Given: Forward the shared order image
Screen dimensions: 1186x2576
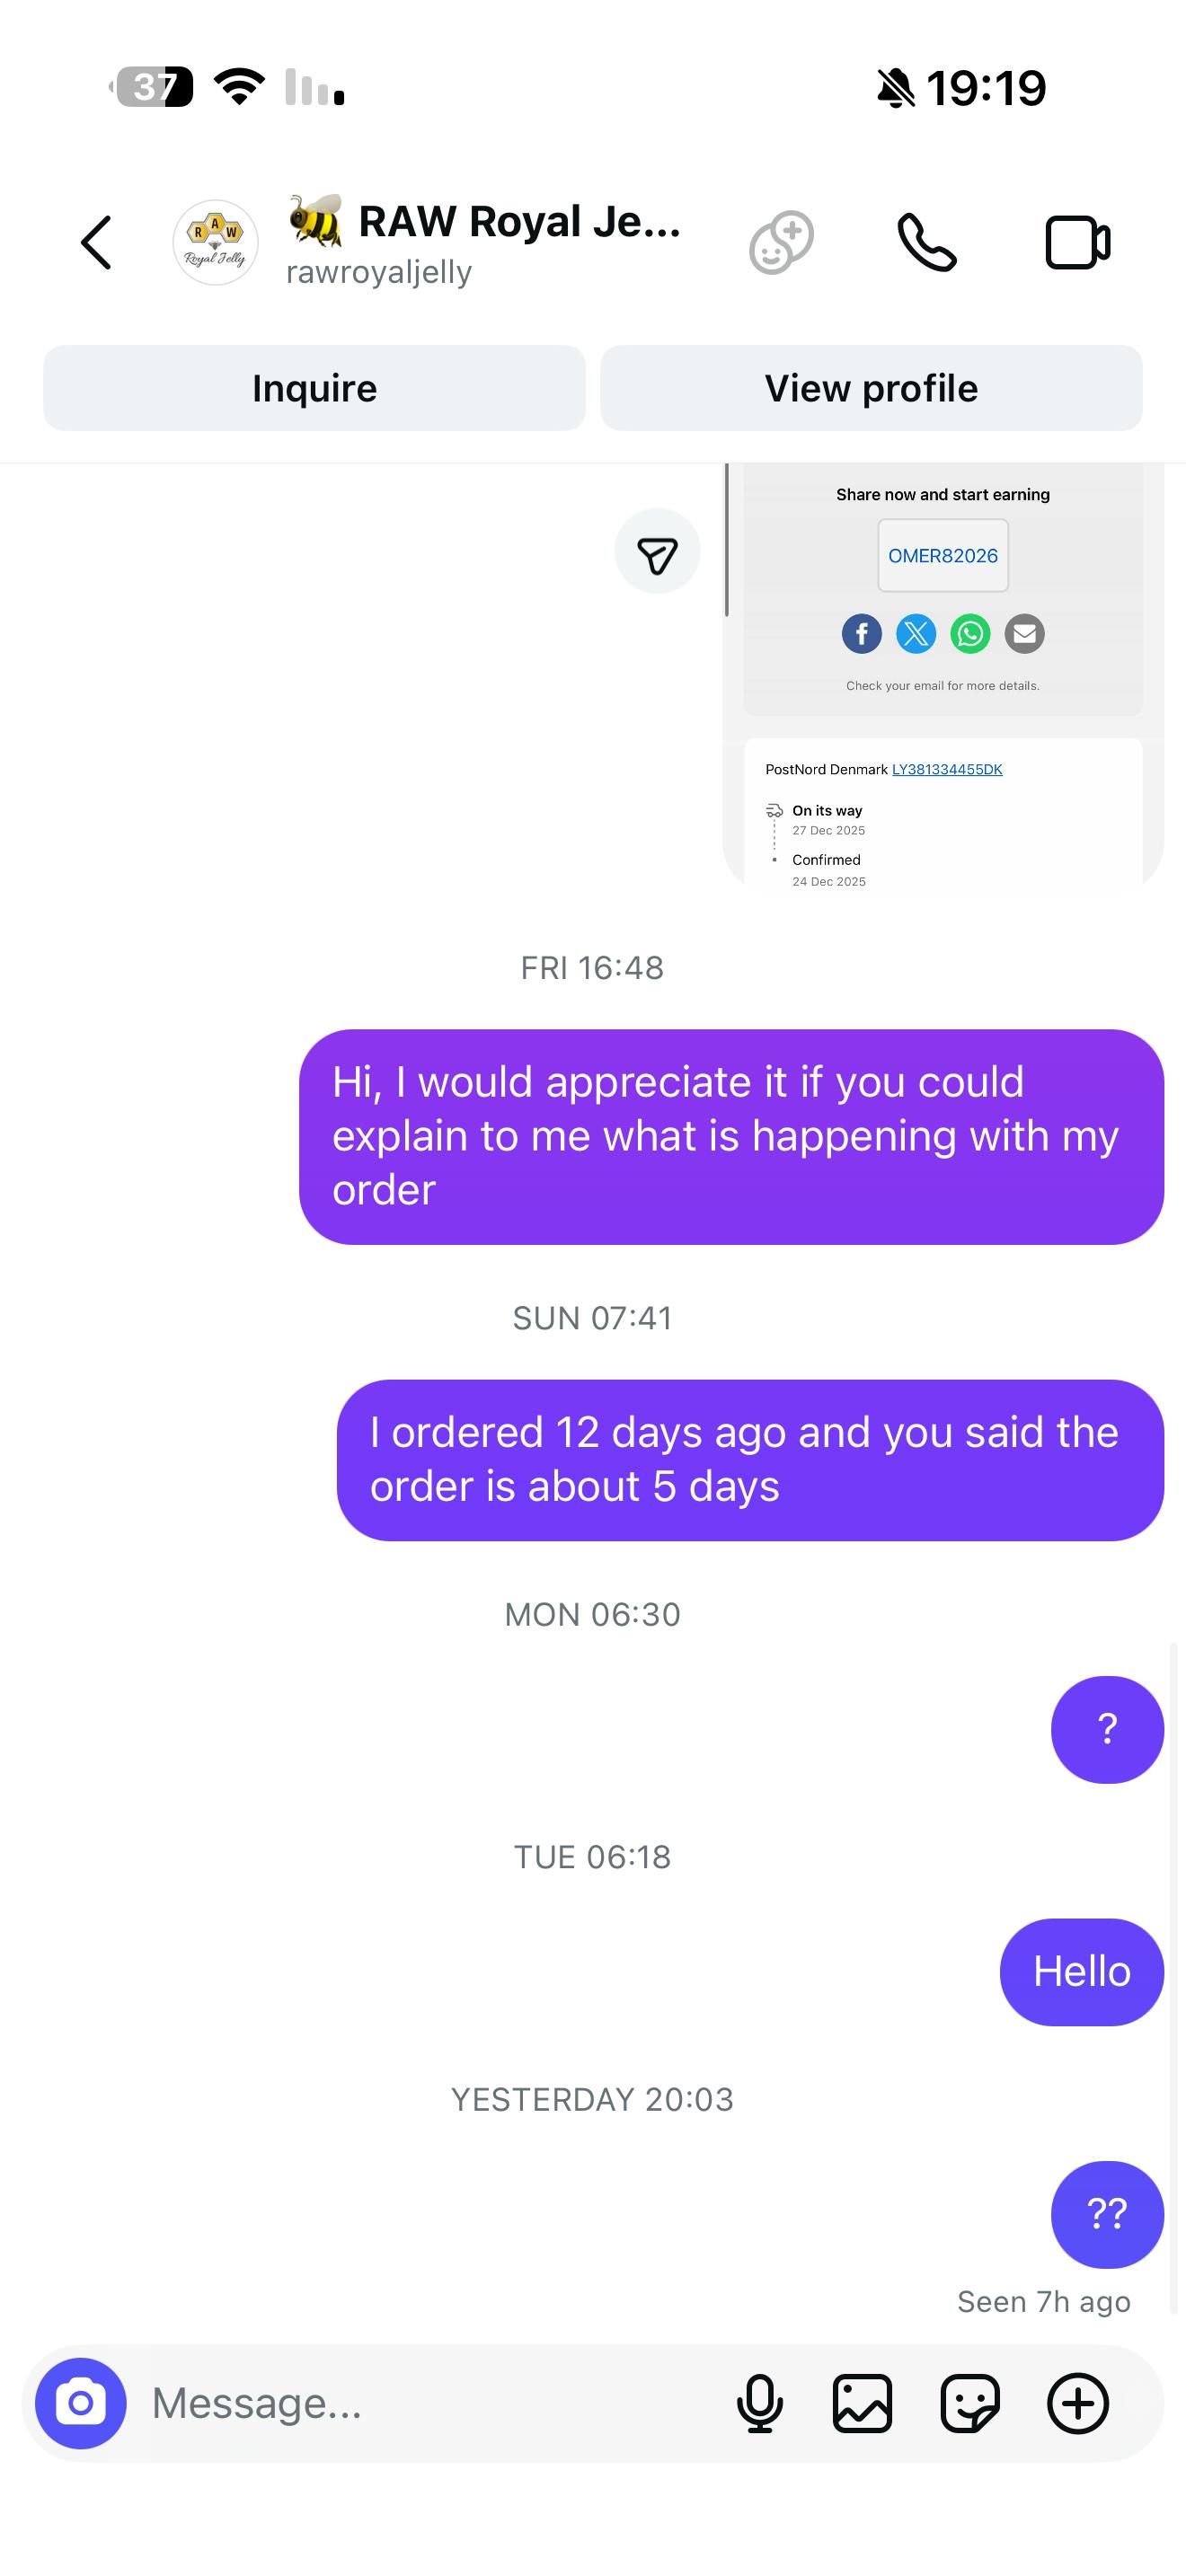Looking at the screenshot, I should pyautogui.click(x=657, y=552).
